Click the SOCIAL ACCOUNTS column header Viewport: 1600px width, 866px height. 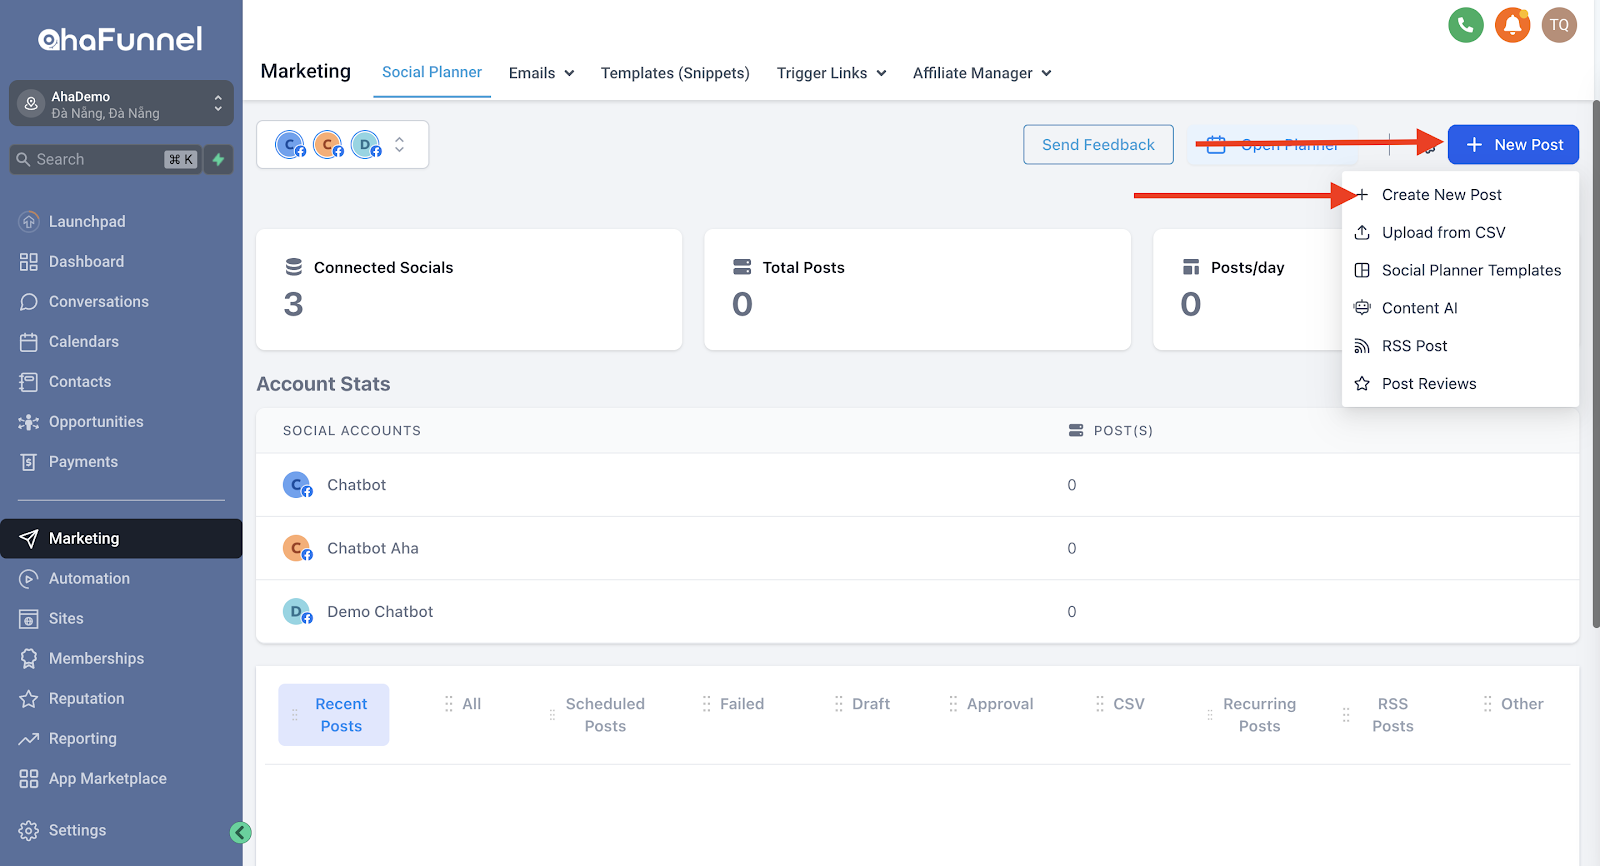352,430
